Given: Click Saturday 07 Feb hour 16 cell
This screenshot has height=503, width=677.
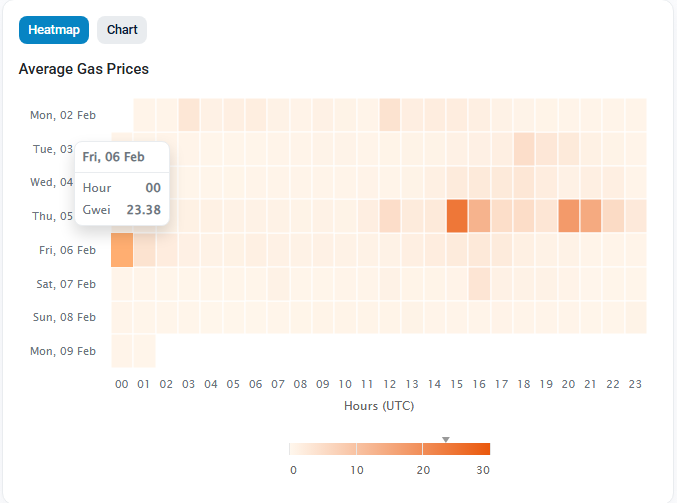Looking at the screenshot, I should pyautogui.click(x=479, y=284).
